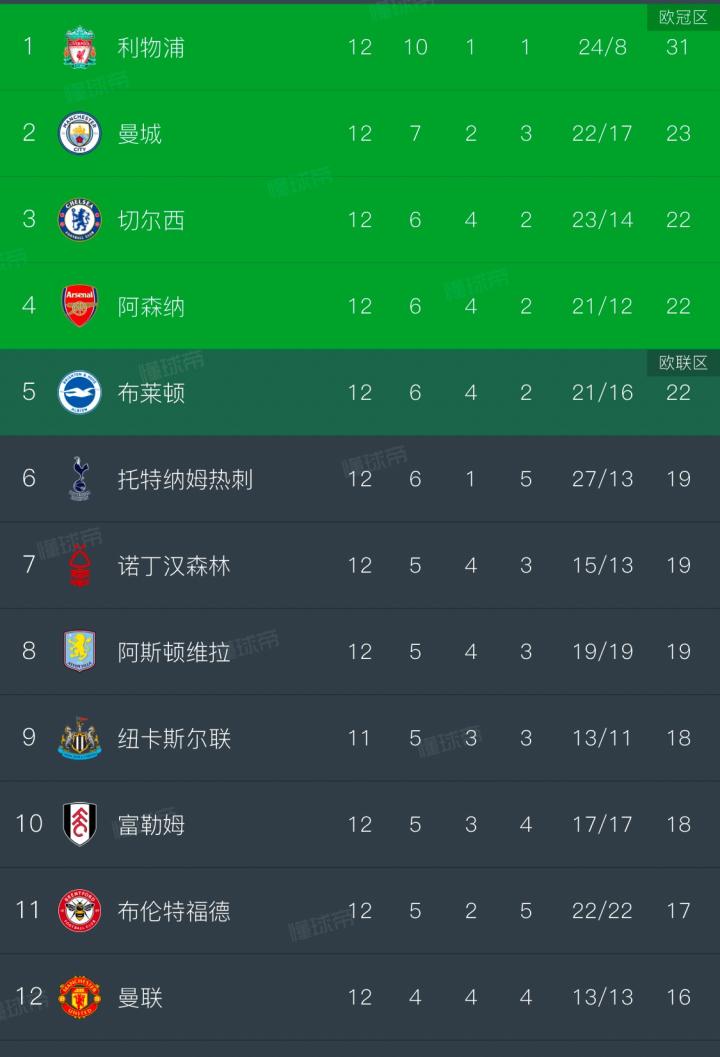The height and width of the screenshot is (1057, 720).
Task: Tap the Brentford club crest
Action: (x=79, y=910)
